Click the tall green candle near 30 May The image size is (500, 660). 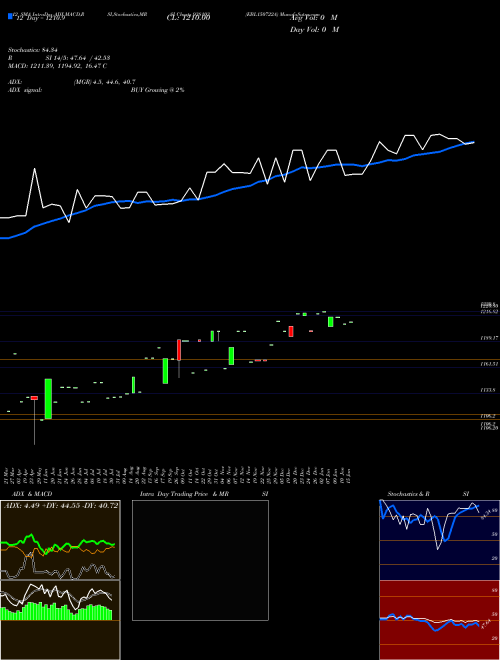click(48, 399)
